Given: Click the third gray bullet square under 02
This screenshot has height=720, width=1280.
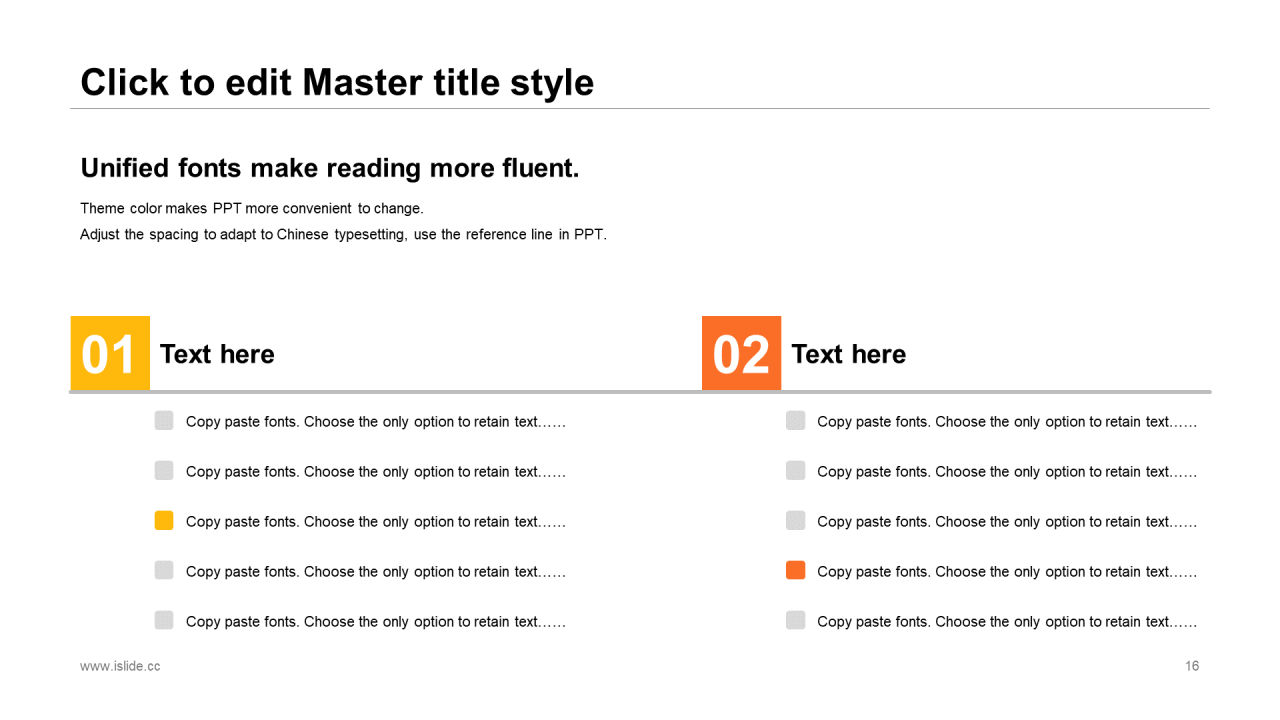Looking at the screenshot, I should (x=795, y=521).
